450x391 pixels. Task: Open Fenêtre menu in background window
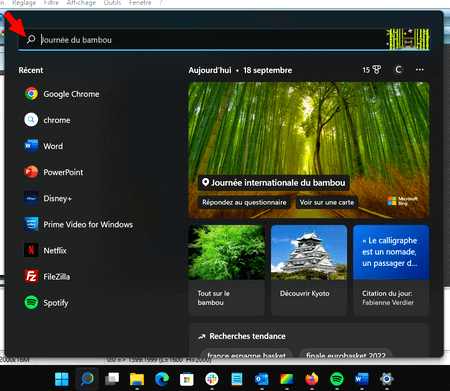[x=140, y=3]
